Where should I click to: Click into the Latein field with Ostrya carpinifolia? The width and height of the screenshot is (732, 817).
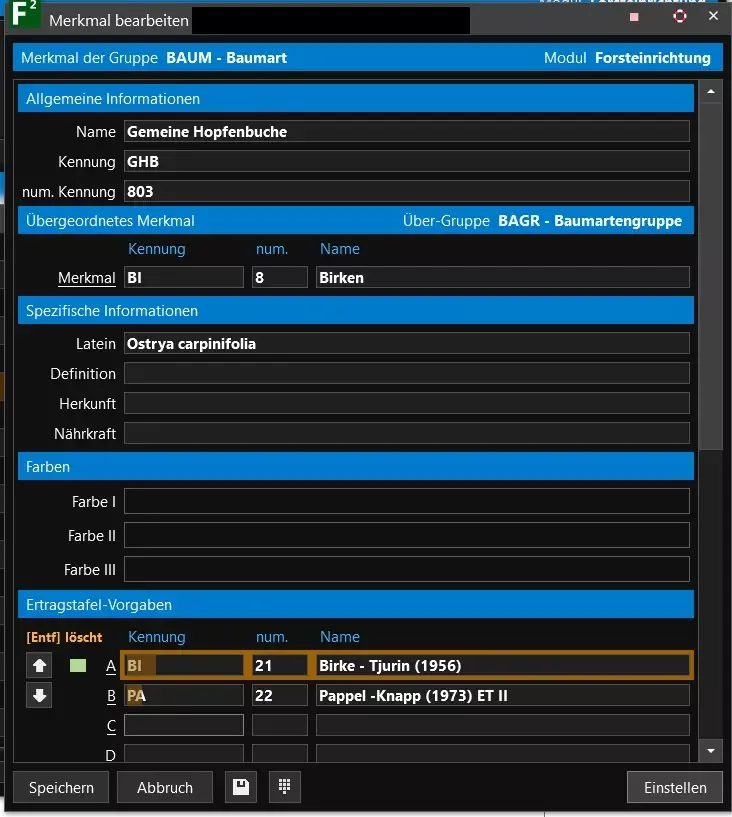(406, 344)
